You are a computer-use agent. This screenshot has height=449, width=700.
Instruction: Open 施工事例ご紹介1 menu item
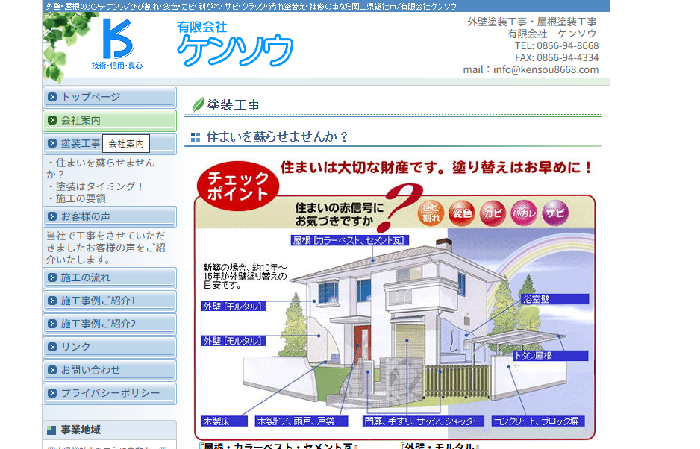tap(110, 301)
